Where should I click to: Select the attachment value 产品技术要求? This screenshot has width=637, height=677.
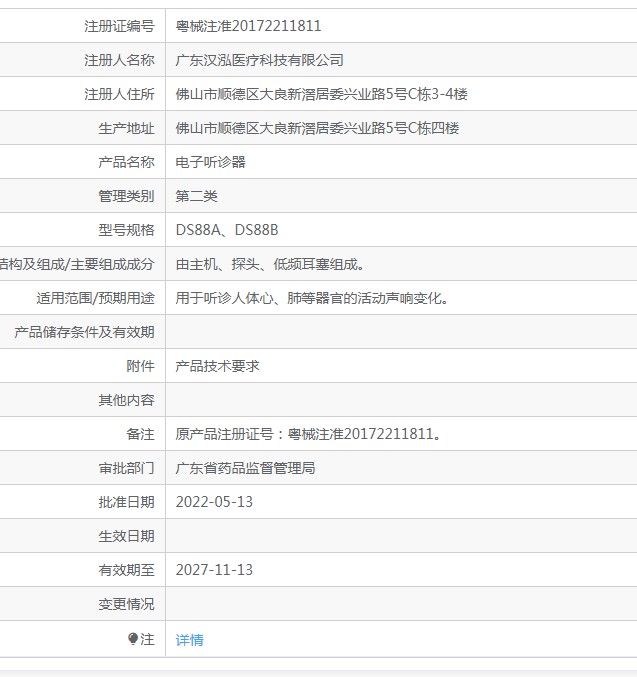coord(217,366)
